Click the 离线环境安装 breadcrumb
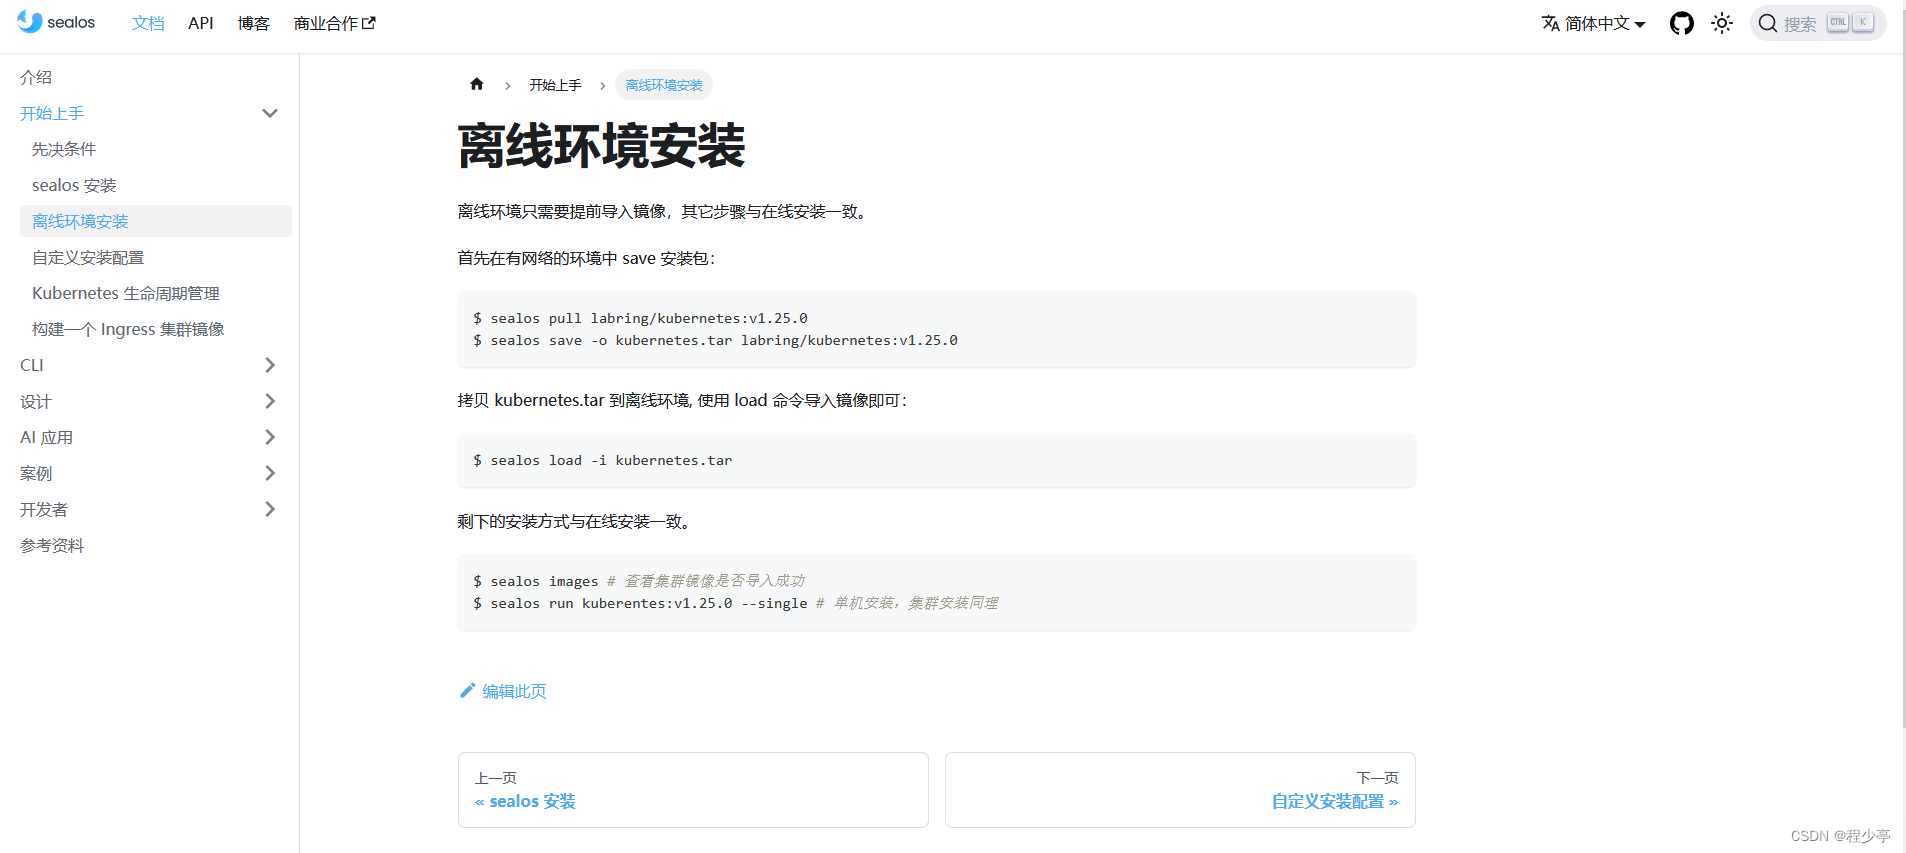Screen dimensions: 1906x853 click(x=664, y=85)
